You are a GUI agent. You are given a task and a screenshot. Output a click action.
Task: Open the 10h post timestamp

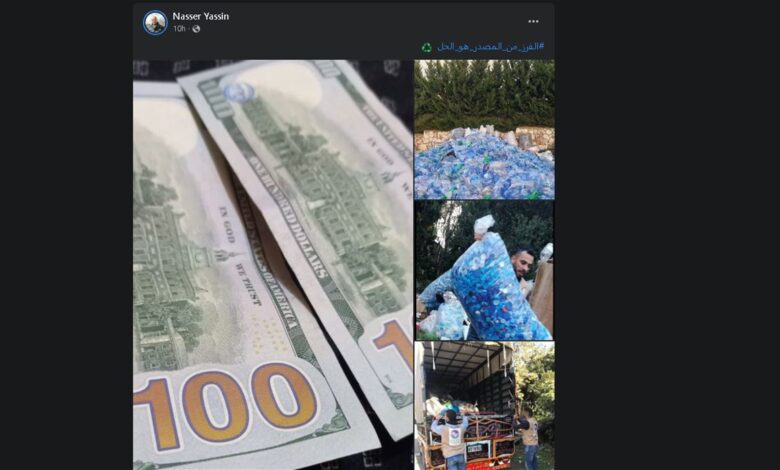point(179,29)
